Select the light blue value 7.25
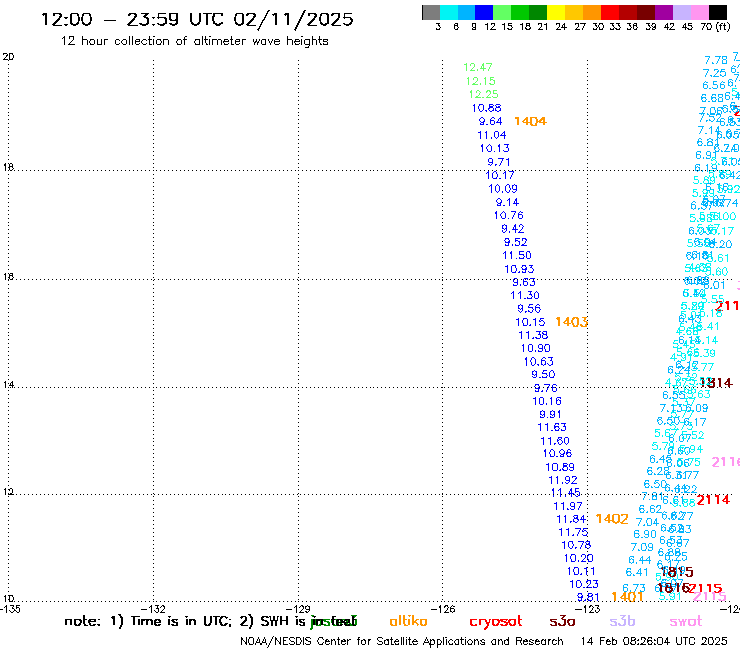The height and width of the screenshot is (650, 740). pyautogui.click(x=715, y=73)
